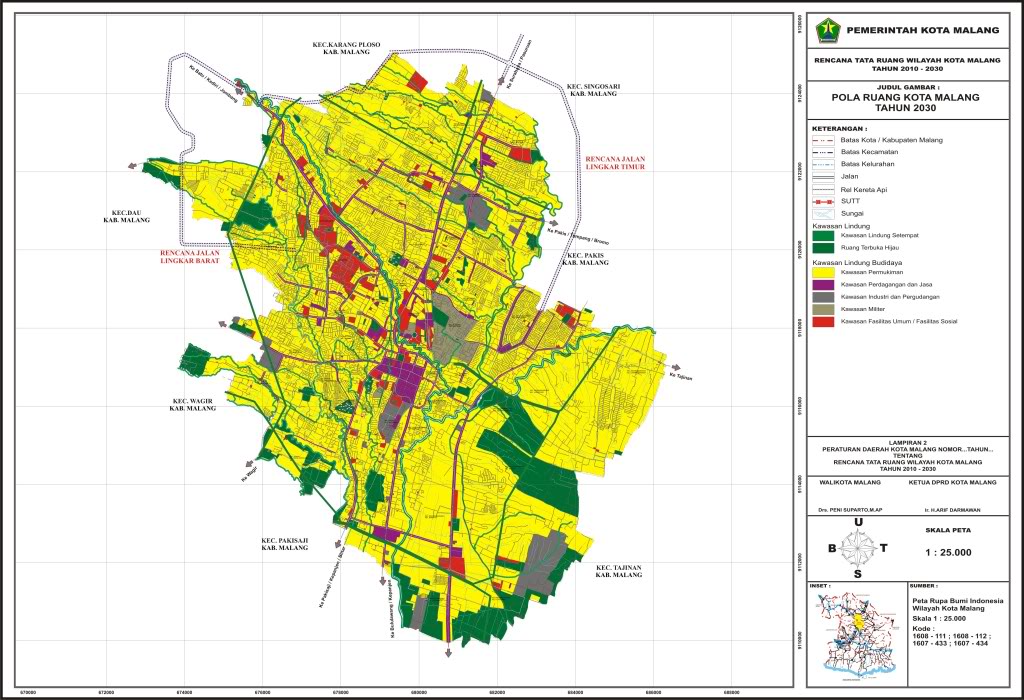The height and width of the screenshot is (700, 1024).
Task: Click the 'KETERANGAN :' legend heading
Action: (839, 129)
